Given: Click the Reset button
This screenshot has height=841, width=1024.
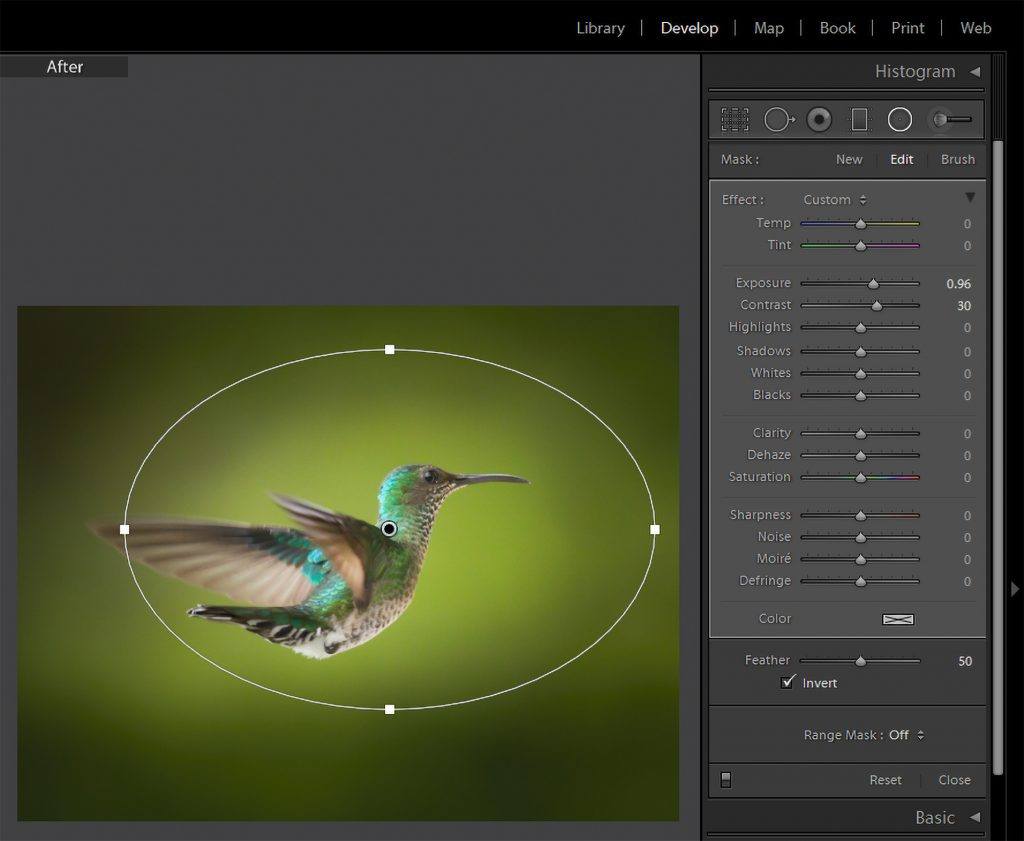Looking at the screenshot, I should (x=885, y=780).
